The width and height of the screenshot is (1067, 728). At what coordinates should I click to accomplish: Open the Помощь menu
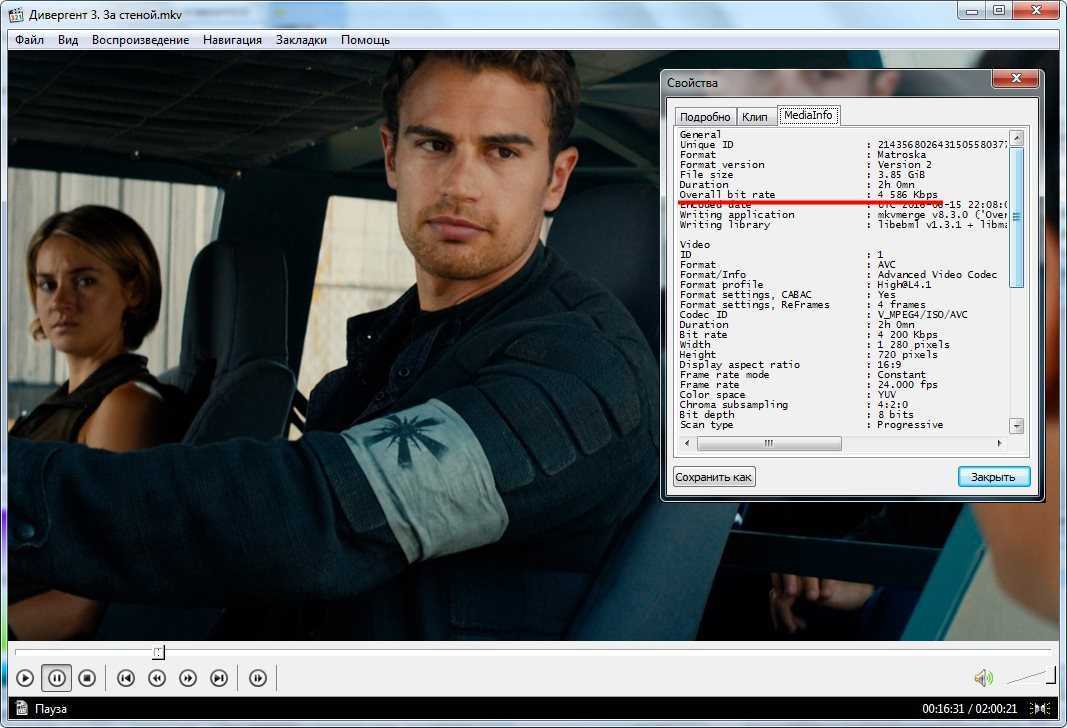point(365,40)
